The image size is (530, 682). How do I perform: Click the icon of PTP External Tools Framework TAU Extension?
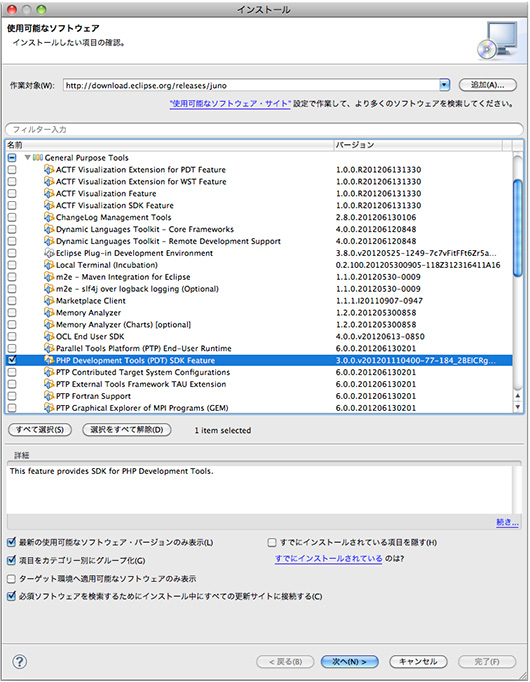click(49, 384)
